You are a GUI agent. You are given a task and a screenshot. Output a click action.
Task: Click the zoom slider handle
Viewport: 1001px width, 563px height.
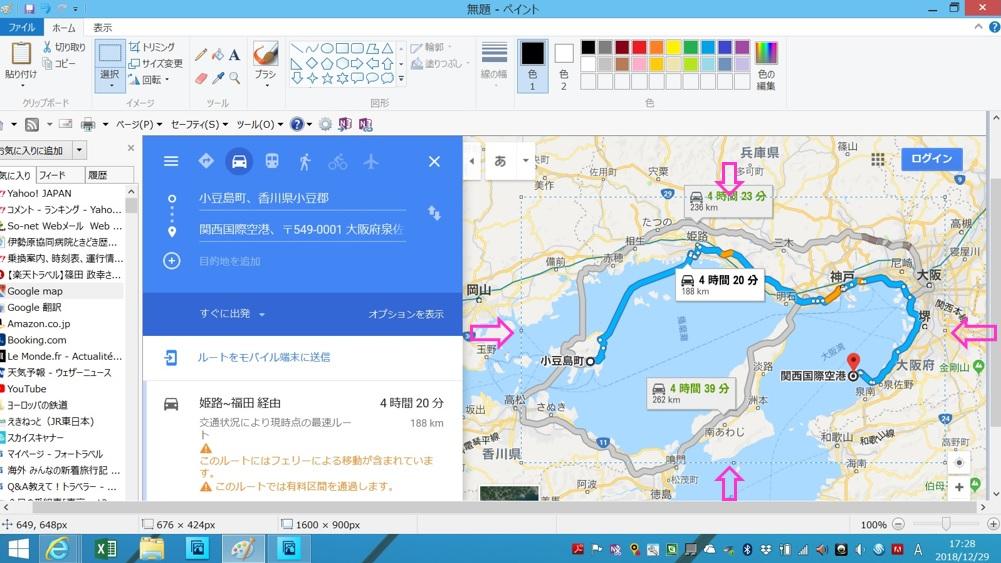click(946, 524)
